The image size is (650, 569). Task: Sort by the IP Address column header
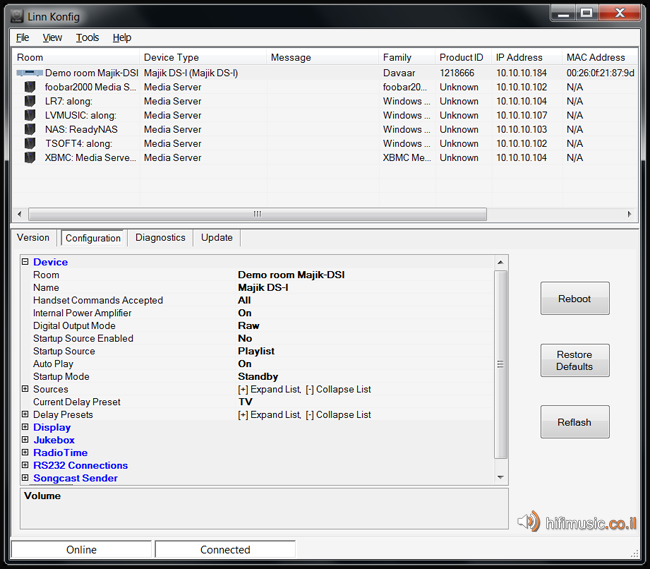(x=527, y=57)
